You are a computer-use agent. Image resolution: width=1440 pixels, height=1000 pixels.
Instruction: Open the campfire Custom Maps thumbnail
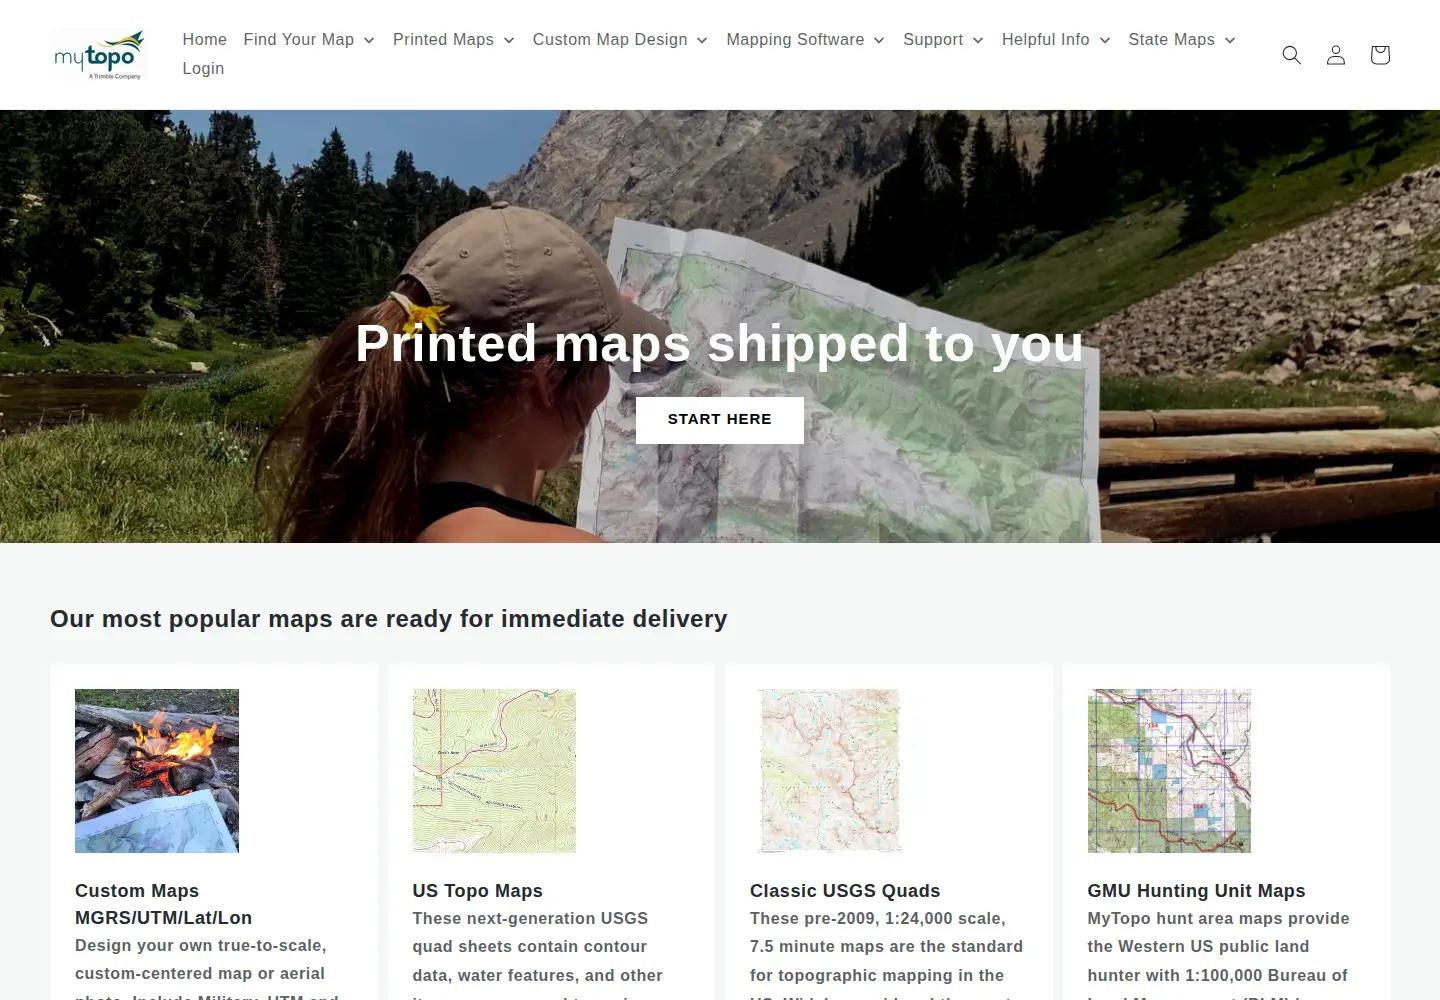[x=157, y=771]
